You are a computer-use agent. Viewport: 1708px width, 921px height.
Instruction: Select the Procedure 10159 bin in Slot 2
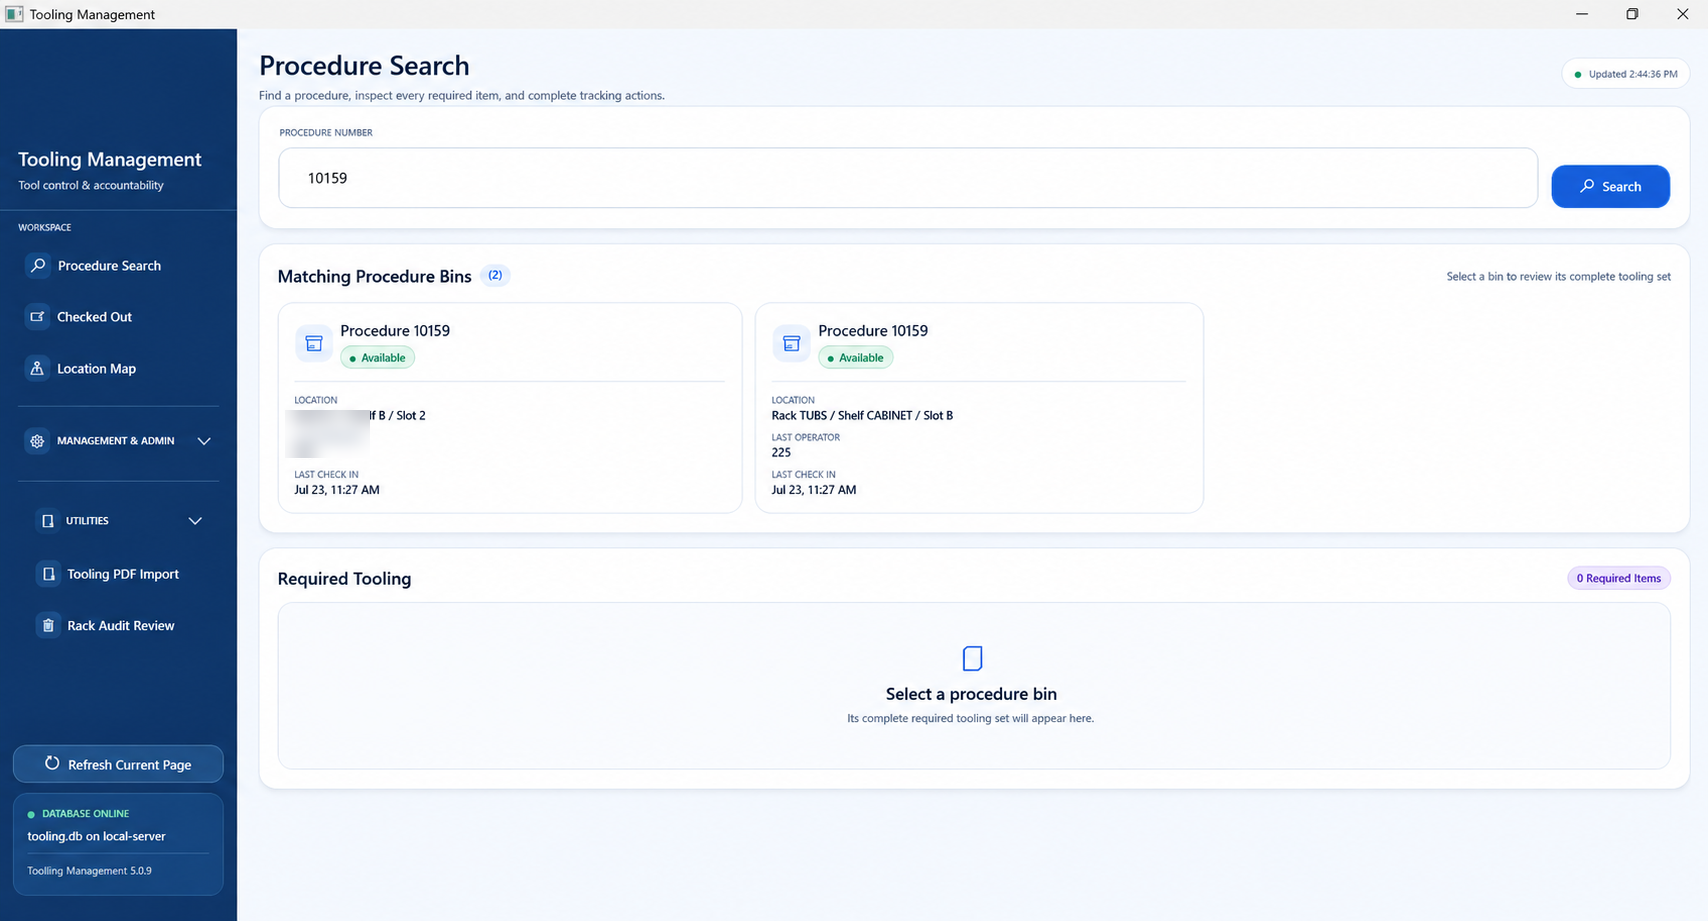[x=510, y=408]
